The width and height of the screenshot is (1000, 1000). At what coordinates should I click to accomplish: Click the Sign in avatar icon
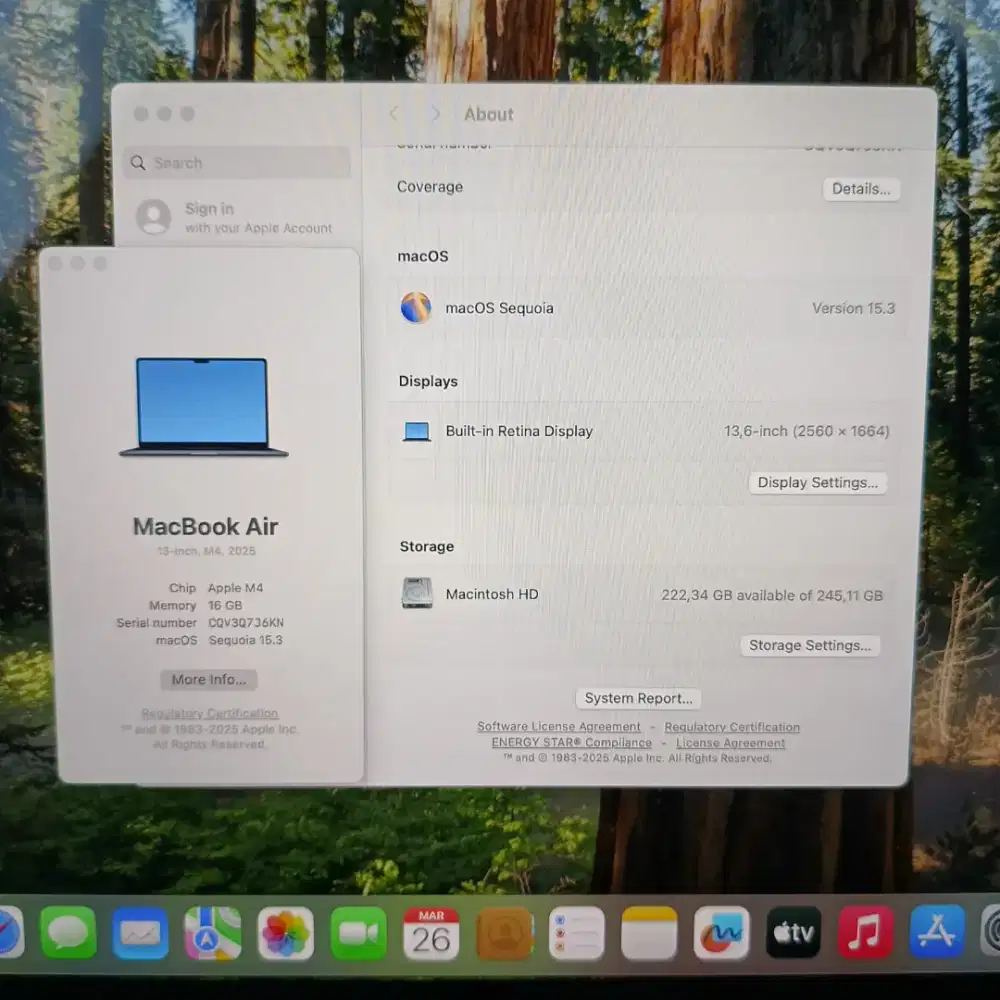click(154, 216)
